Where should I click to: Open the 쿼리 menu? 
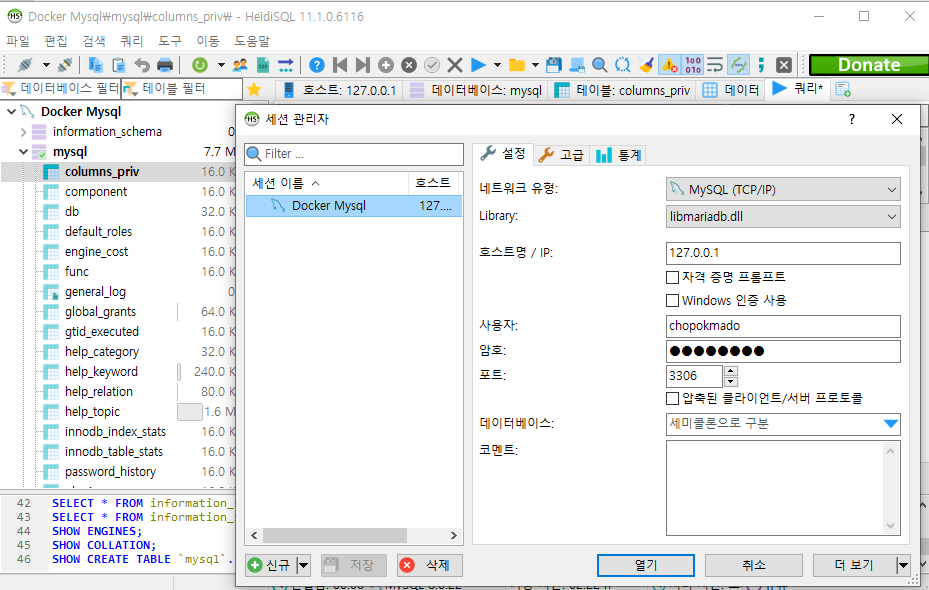[x=132, y=41]
